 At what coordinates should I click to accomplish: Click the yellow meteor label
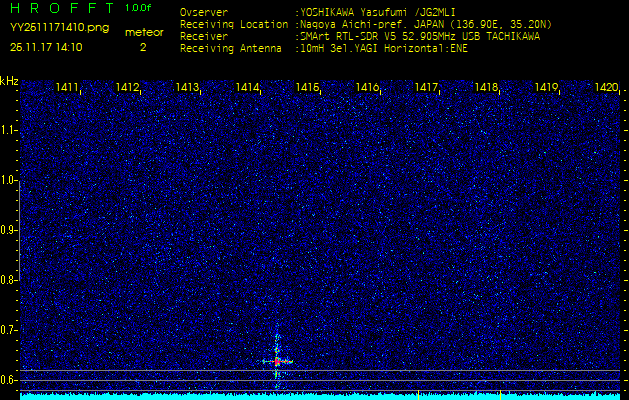point(143,32)
